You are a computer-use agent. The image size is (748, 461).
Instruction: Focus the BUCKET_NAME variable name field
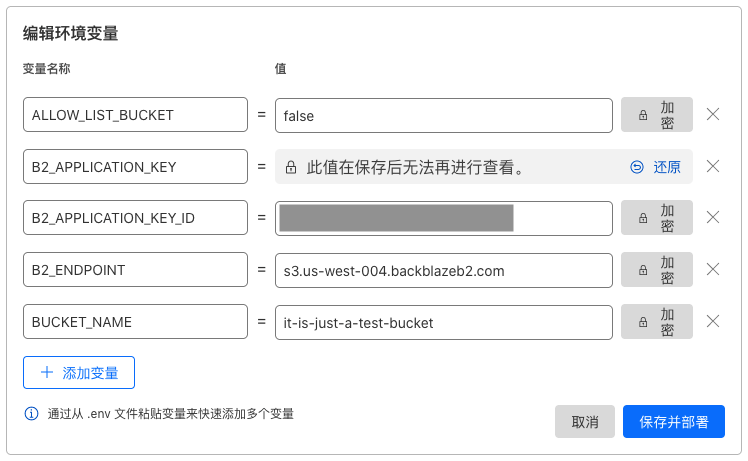tap(135, 322)
